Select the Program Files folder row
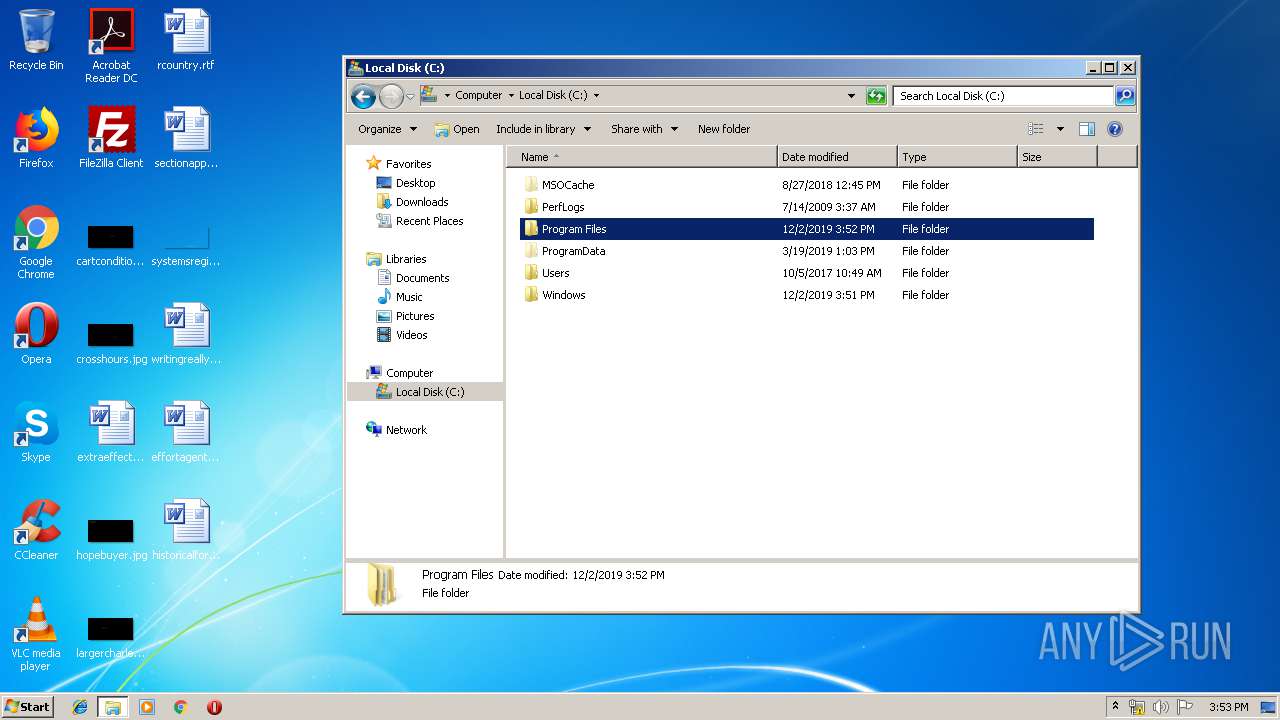 (x=806, y=229)
